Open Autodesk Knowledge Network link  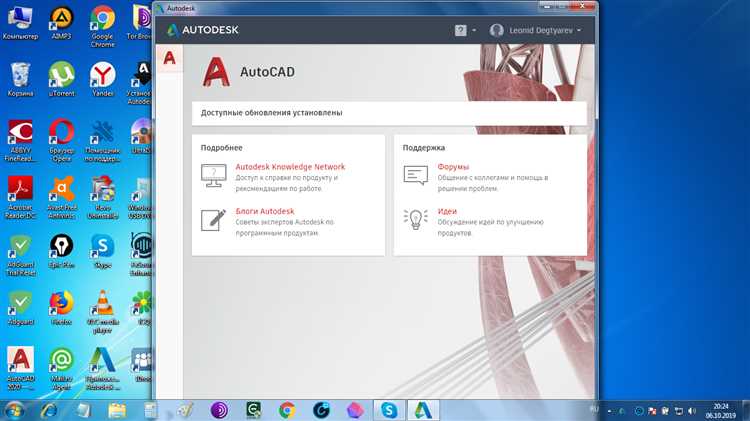coord(290,166)
